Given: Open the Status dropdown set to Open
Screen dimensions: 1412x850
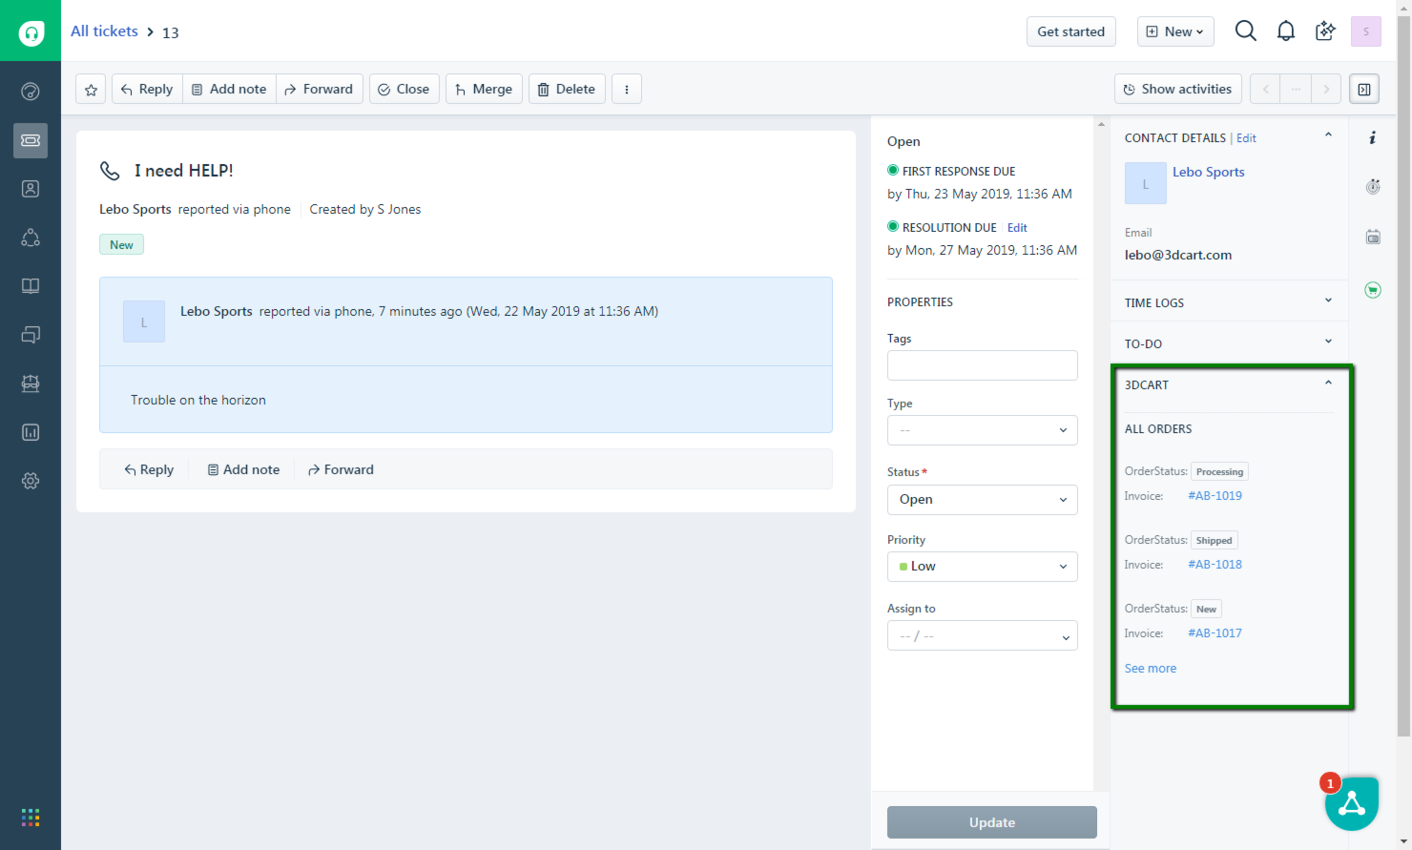Looking at the screenshot, I should click(x=981, y=499).
